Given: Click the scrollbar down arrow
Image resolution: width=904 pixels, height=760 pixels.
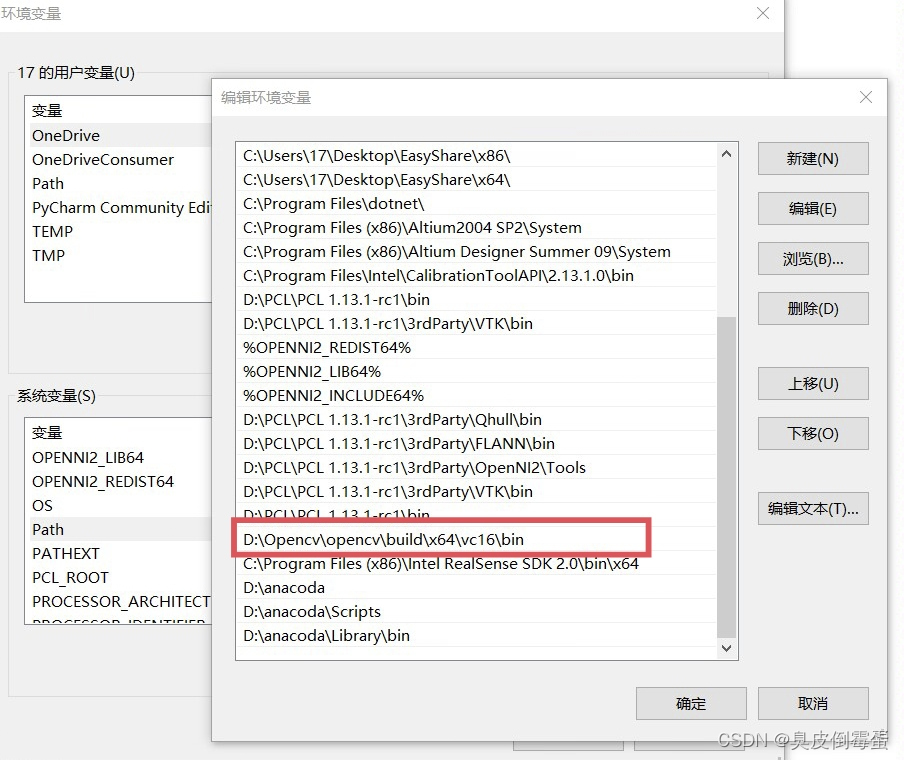Looking at the screenshot, I should (x=728, y=646).
